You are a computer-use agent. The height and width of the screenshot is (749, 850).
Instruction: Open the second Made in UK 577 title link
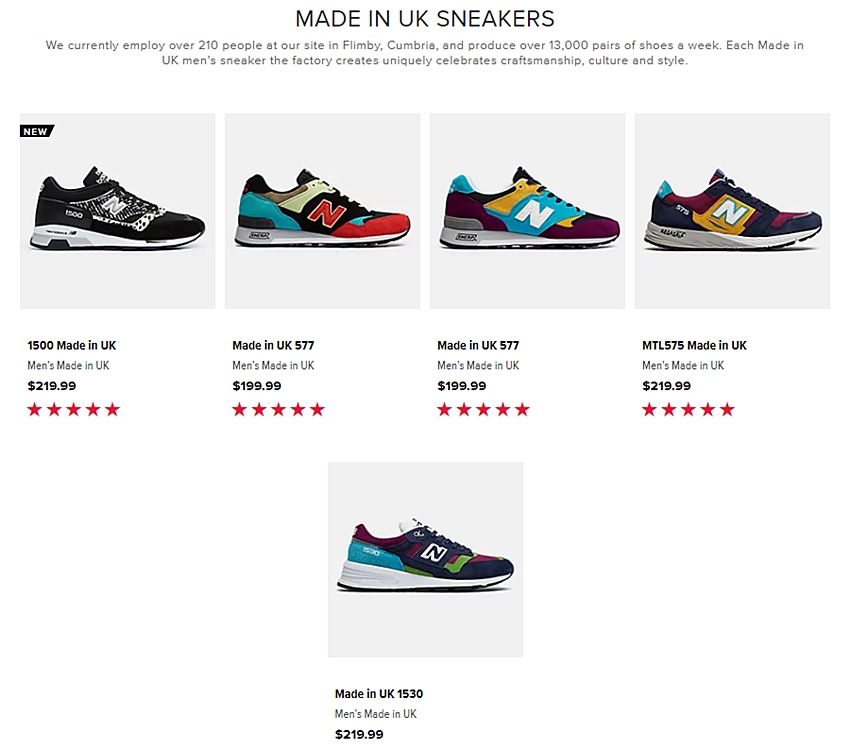pos(478,345)
